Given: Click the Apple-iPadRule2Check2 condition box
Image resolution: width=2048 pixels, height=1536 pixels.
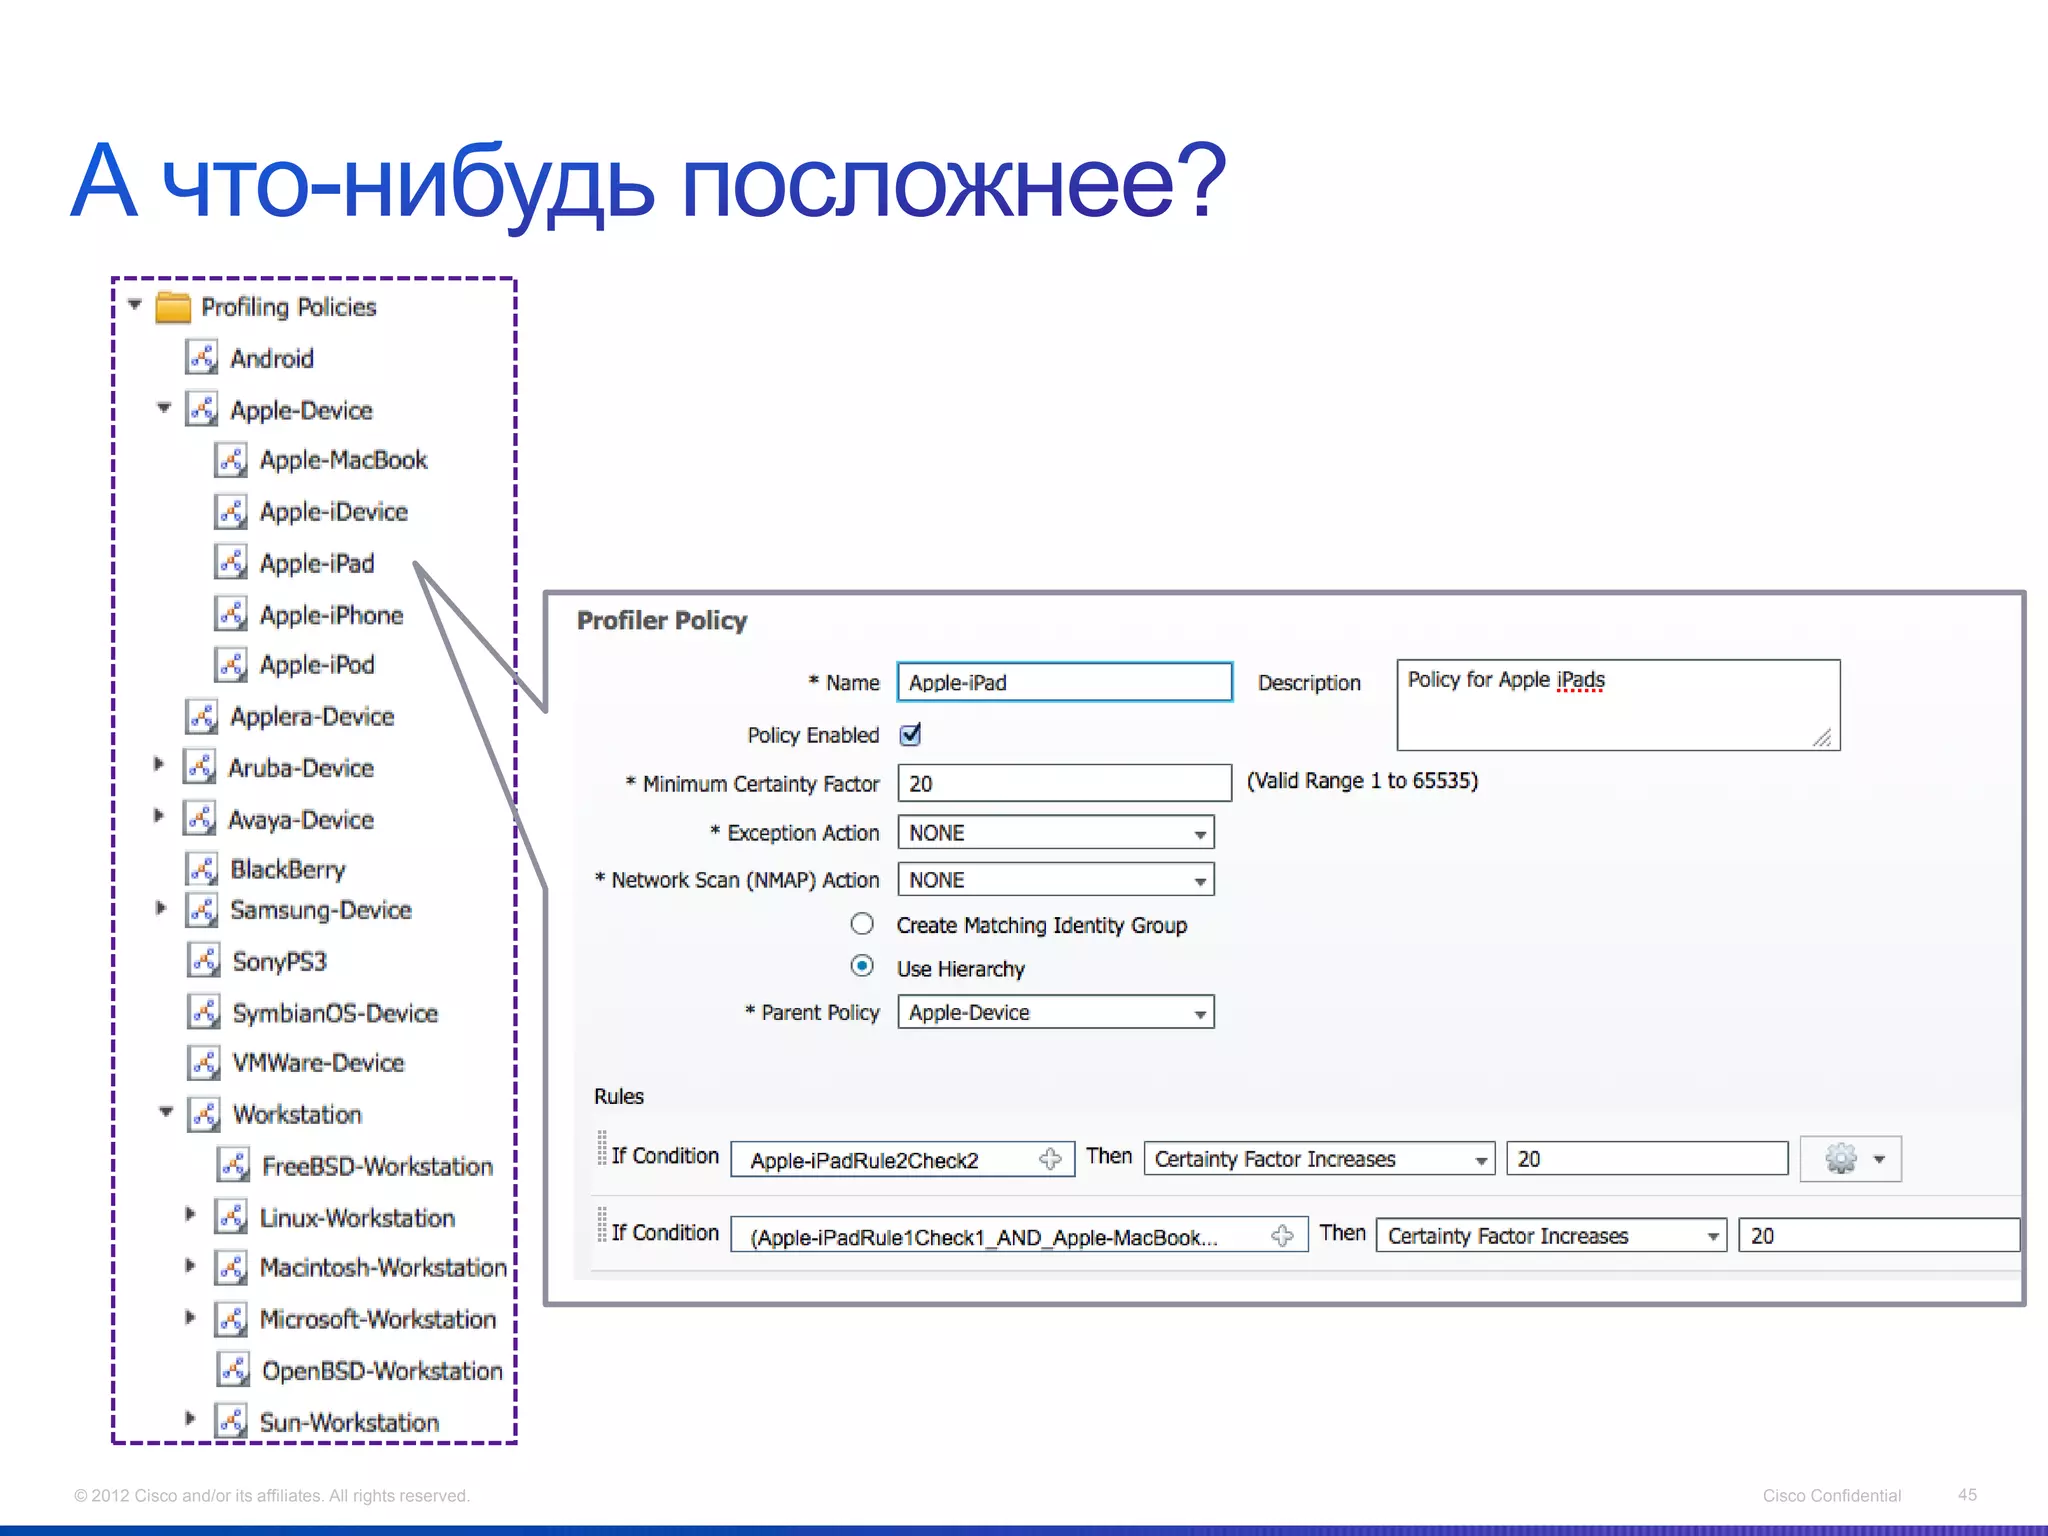Looking at the screenshot, I should click(x=903, y=1159).
